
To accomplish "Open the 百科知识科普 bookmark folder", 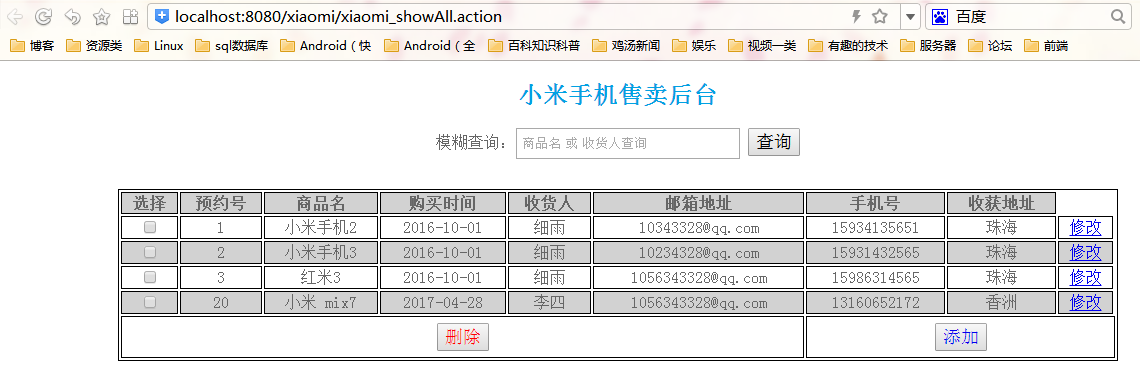I will [x=534, y=46].
